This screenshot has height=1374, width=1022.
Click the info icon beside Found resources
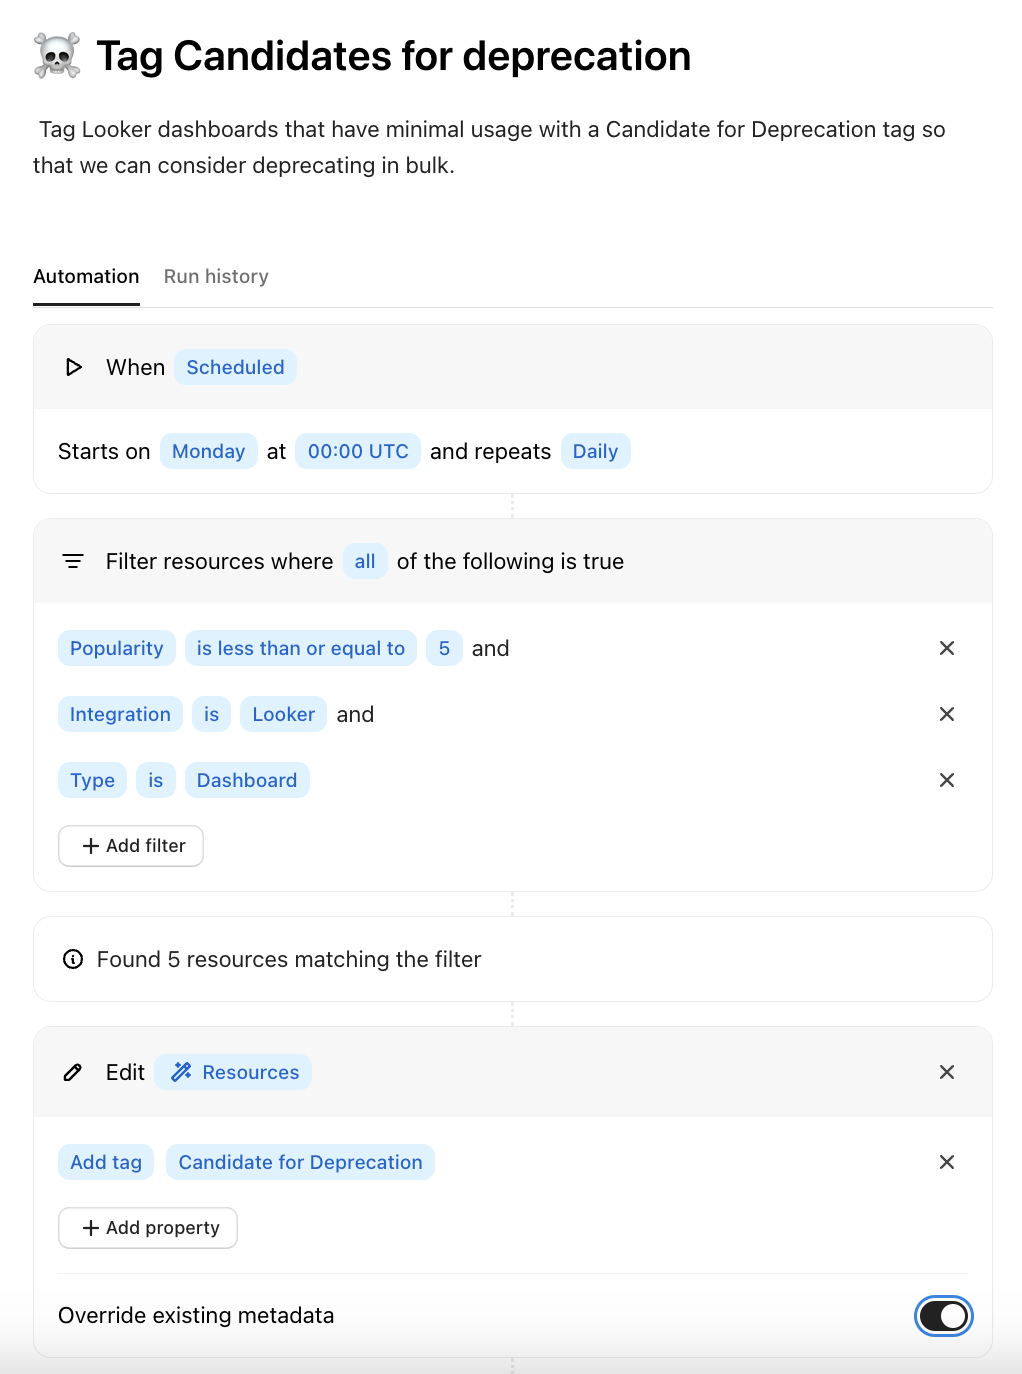73,959
